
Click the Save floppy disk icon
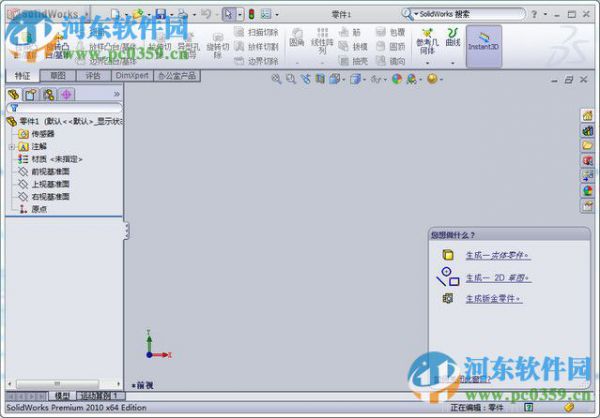coord(161,15)
